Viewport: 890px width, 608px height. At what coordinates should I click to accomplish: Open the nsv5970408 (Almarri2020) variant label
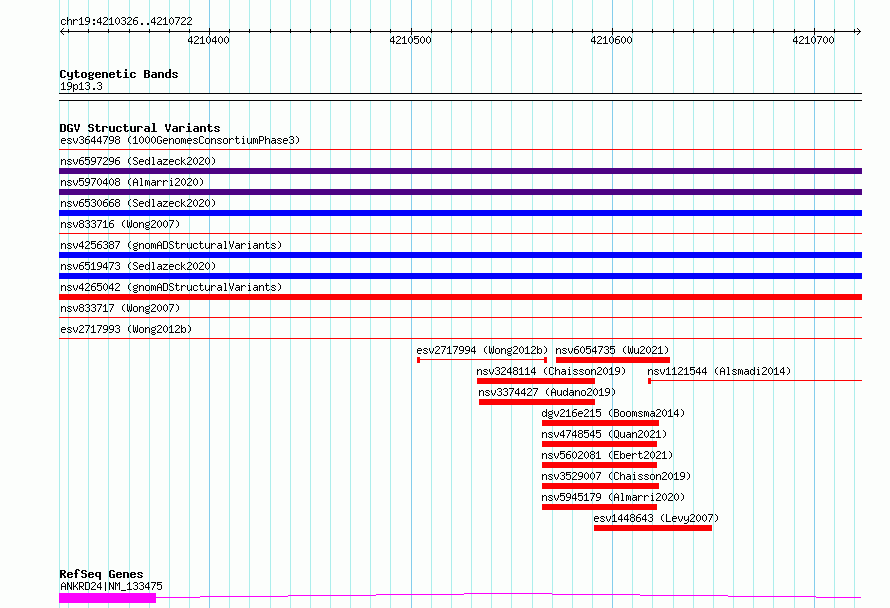132,182
